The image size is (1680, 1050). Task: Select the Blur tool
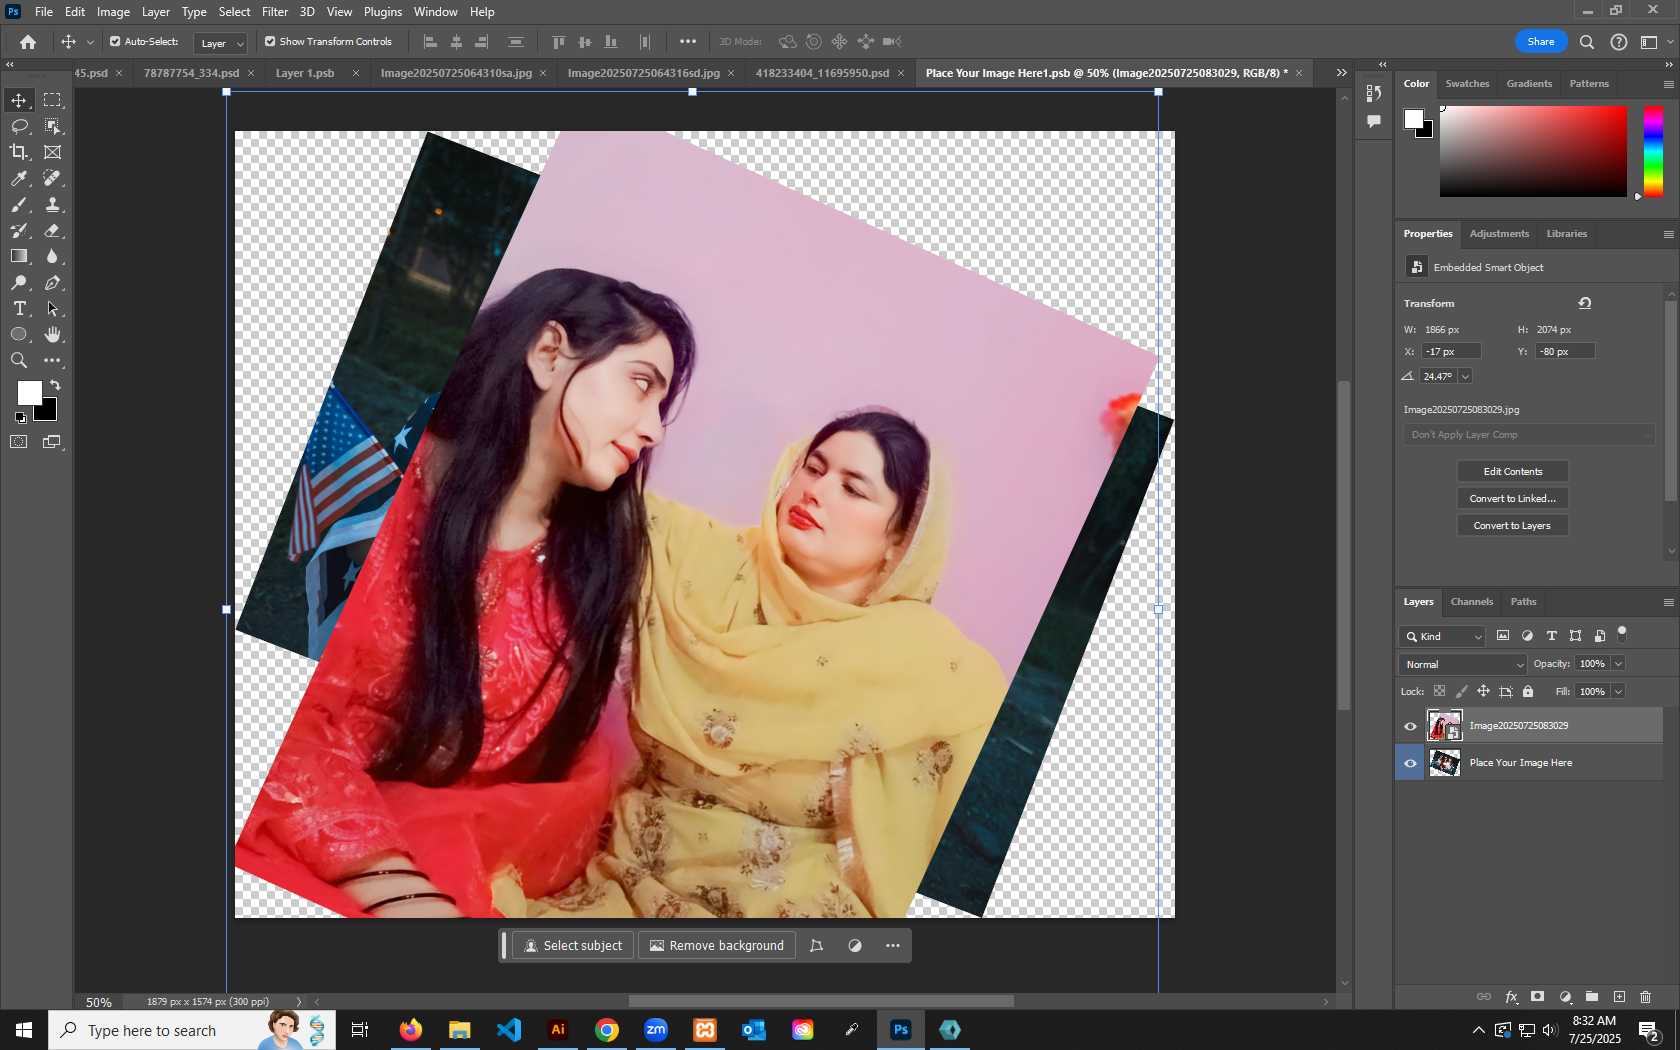52,256
